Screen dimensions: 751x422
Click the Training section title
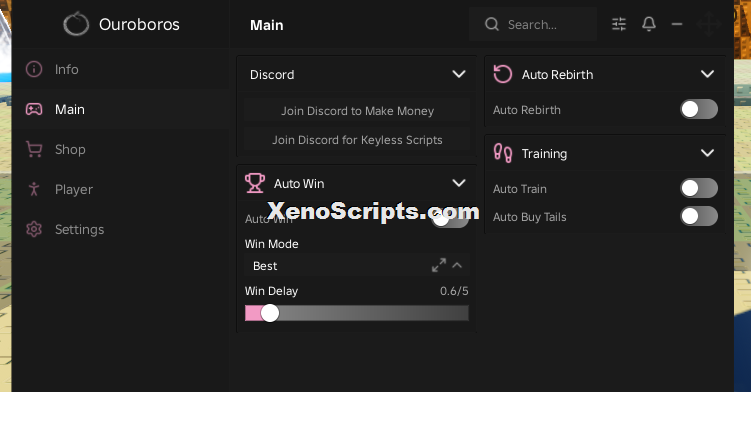pyautogui.click(x=544, y=154)
